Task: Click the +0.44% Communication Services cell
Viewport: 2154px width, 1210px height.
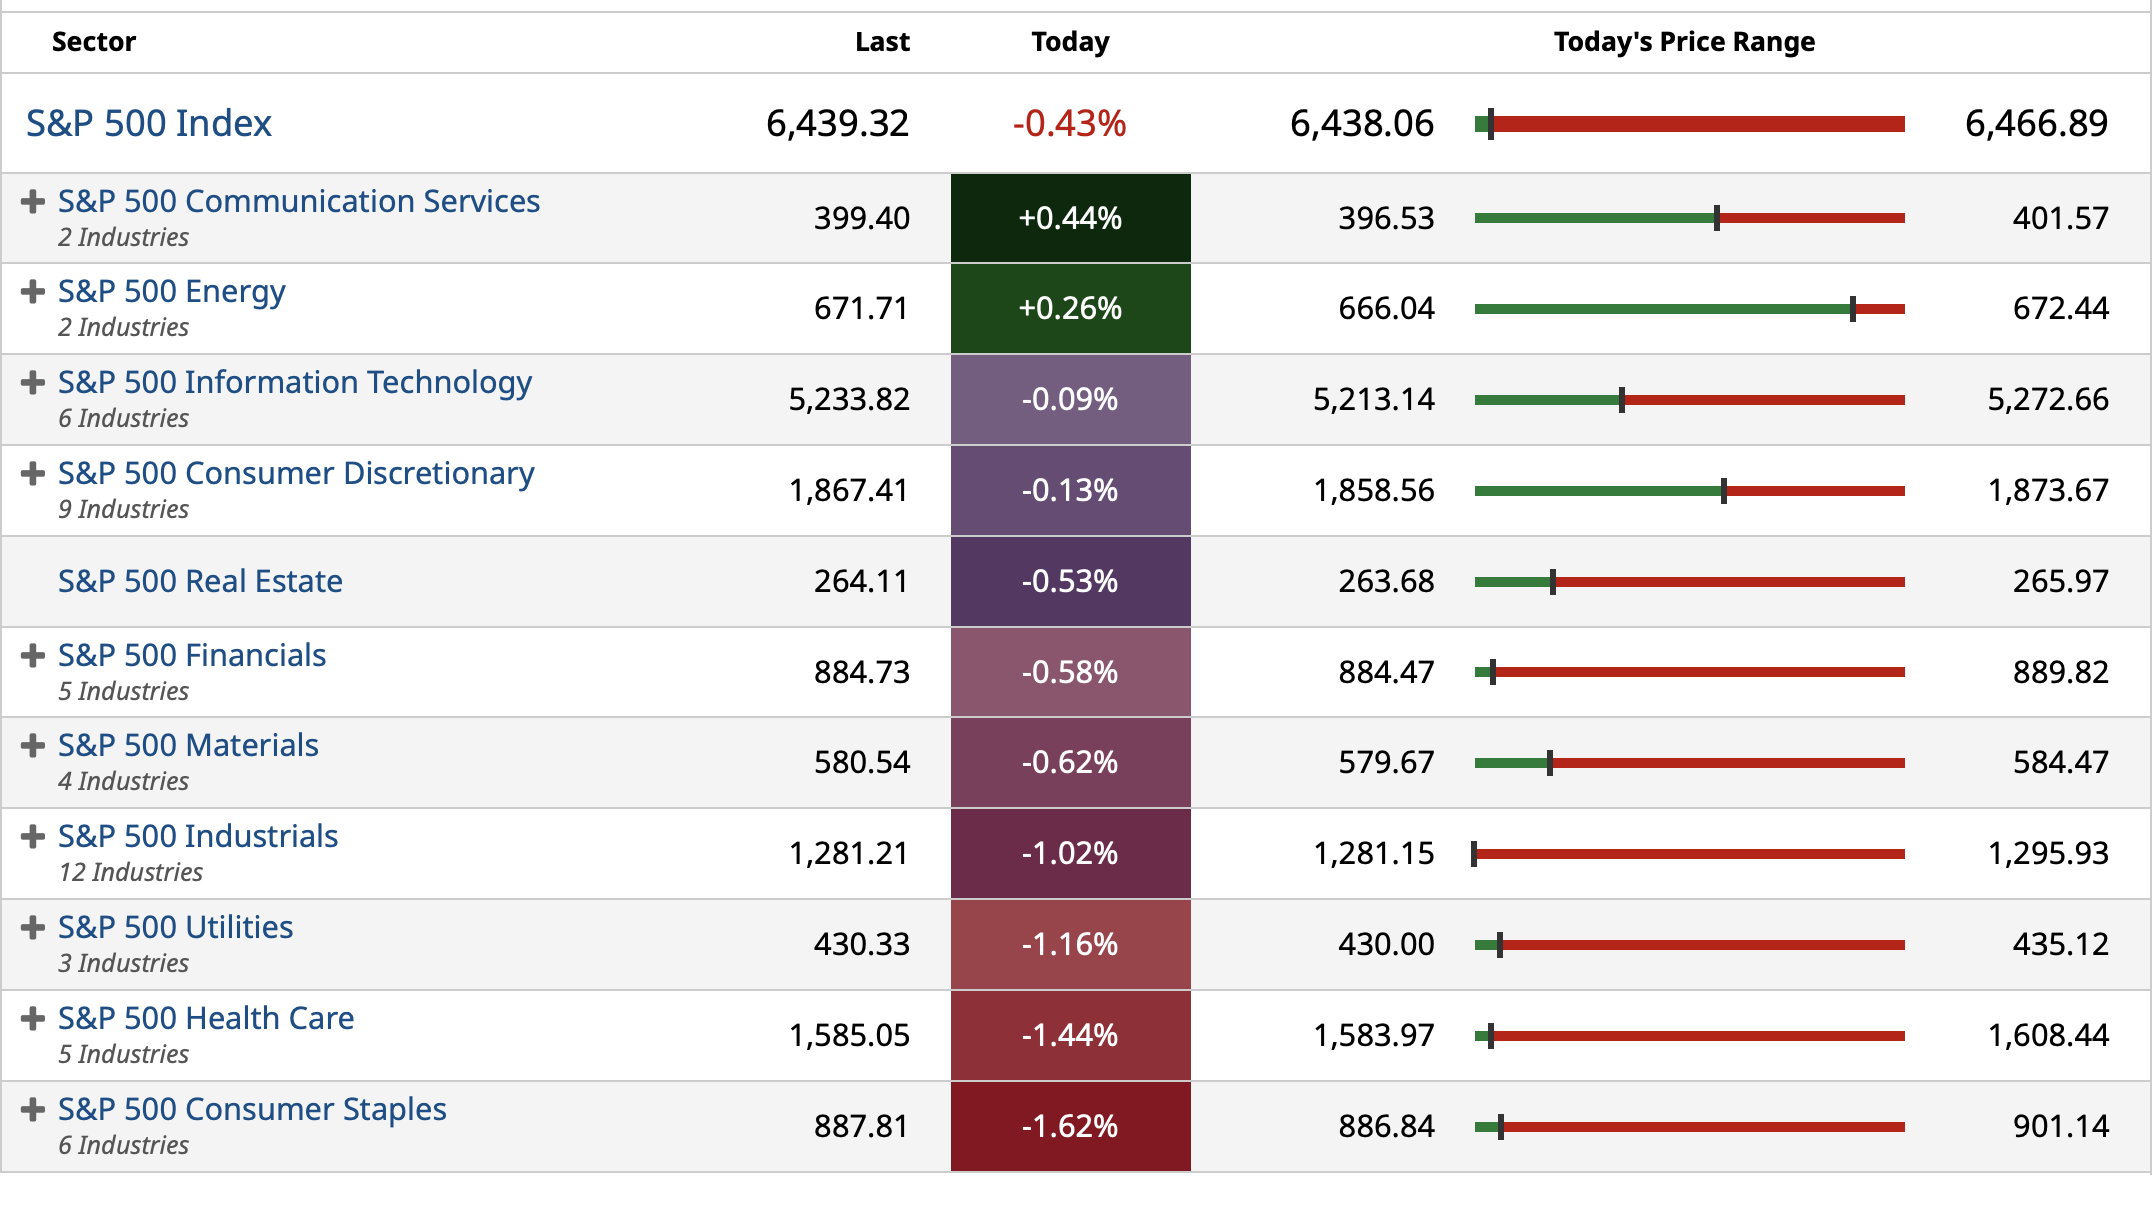Action: pos(1070,218)
